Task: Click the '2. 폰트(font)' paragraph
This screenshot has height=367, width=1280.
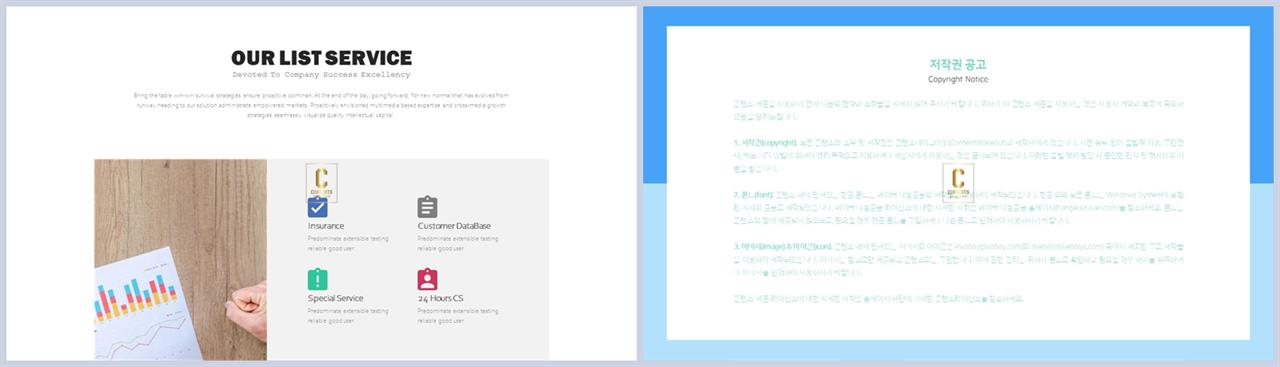Action: [x=958, y=209]
